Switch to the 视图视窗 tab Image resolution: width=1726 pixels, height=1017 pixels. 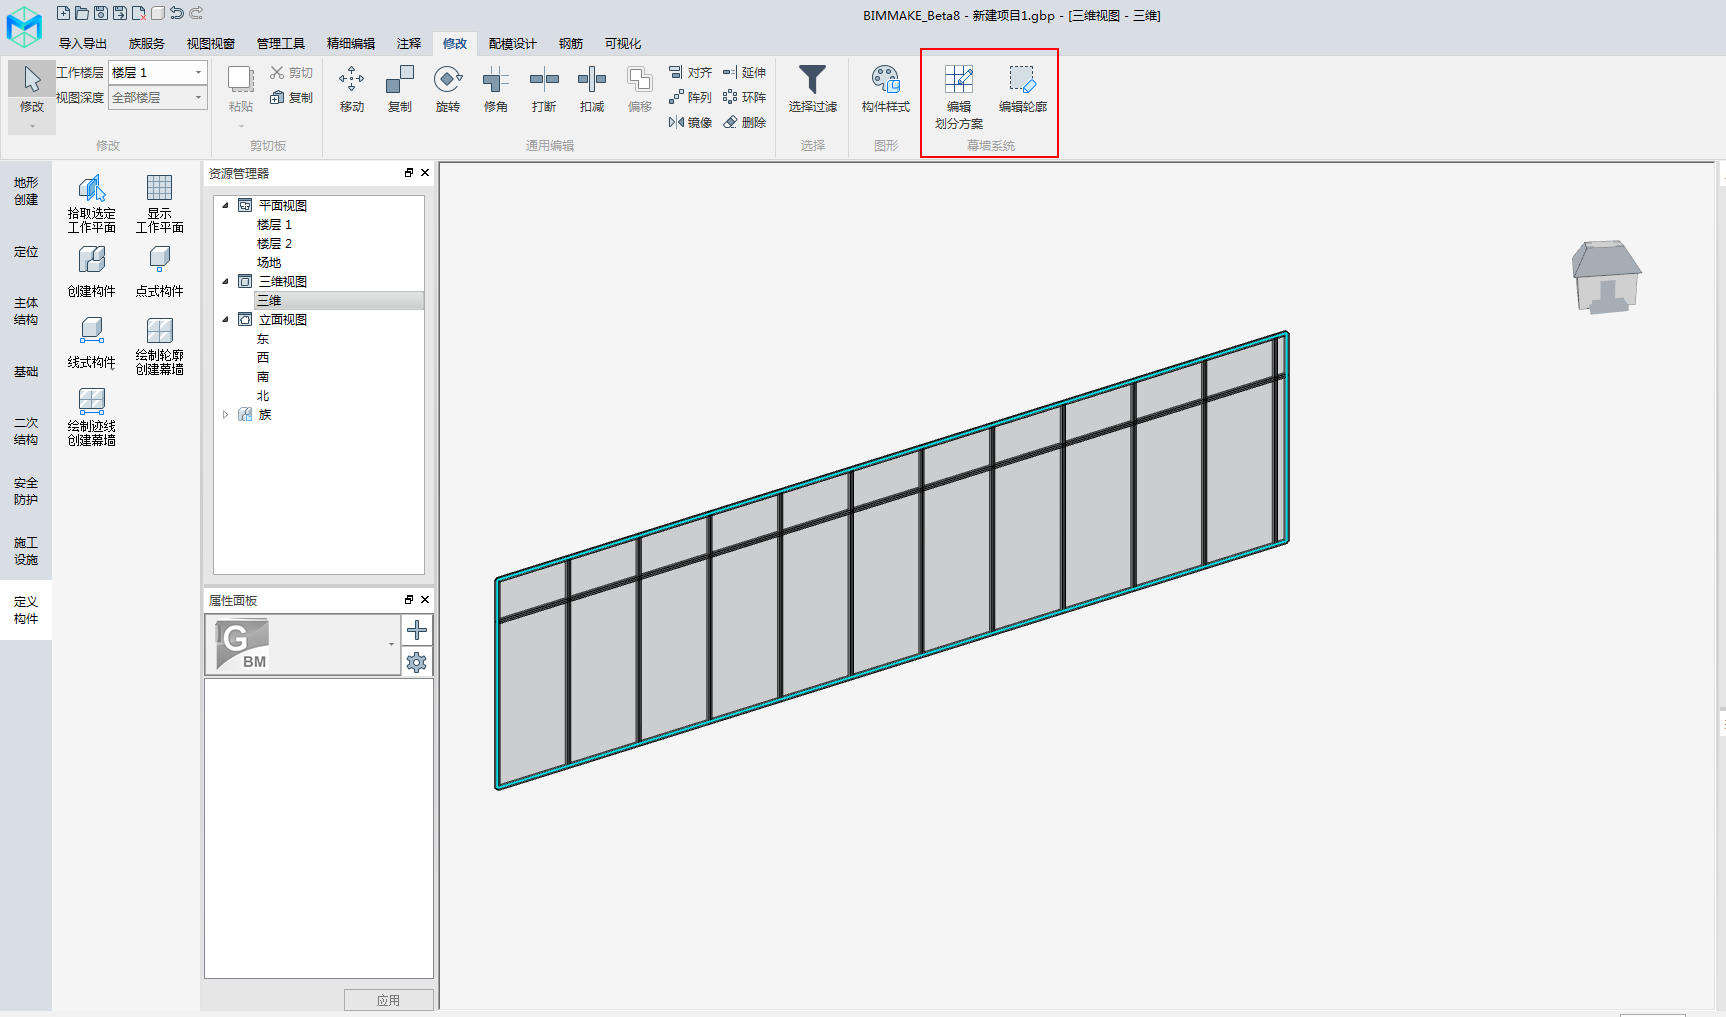[x=211, y=44]
